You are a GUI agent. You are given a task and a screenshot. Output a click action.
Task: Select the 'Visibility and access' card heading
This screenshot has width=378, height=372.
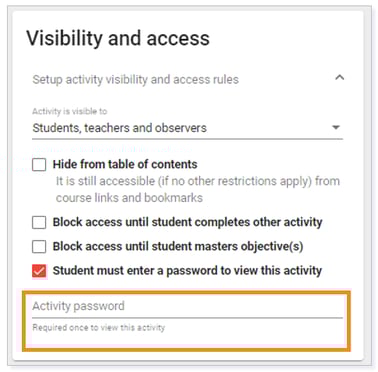(118, 38)
